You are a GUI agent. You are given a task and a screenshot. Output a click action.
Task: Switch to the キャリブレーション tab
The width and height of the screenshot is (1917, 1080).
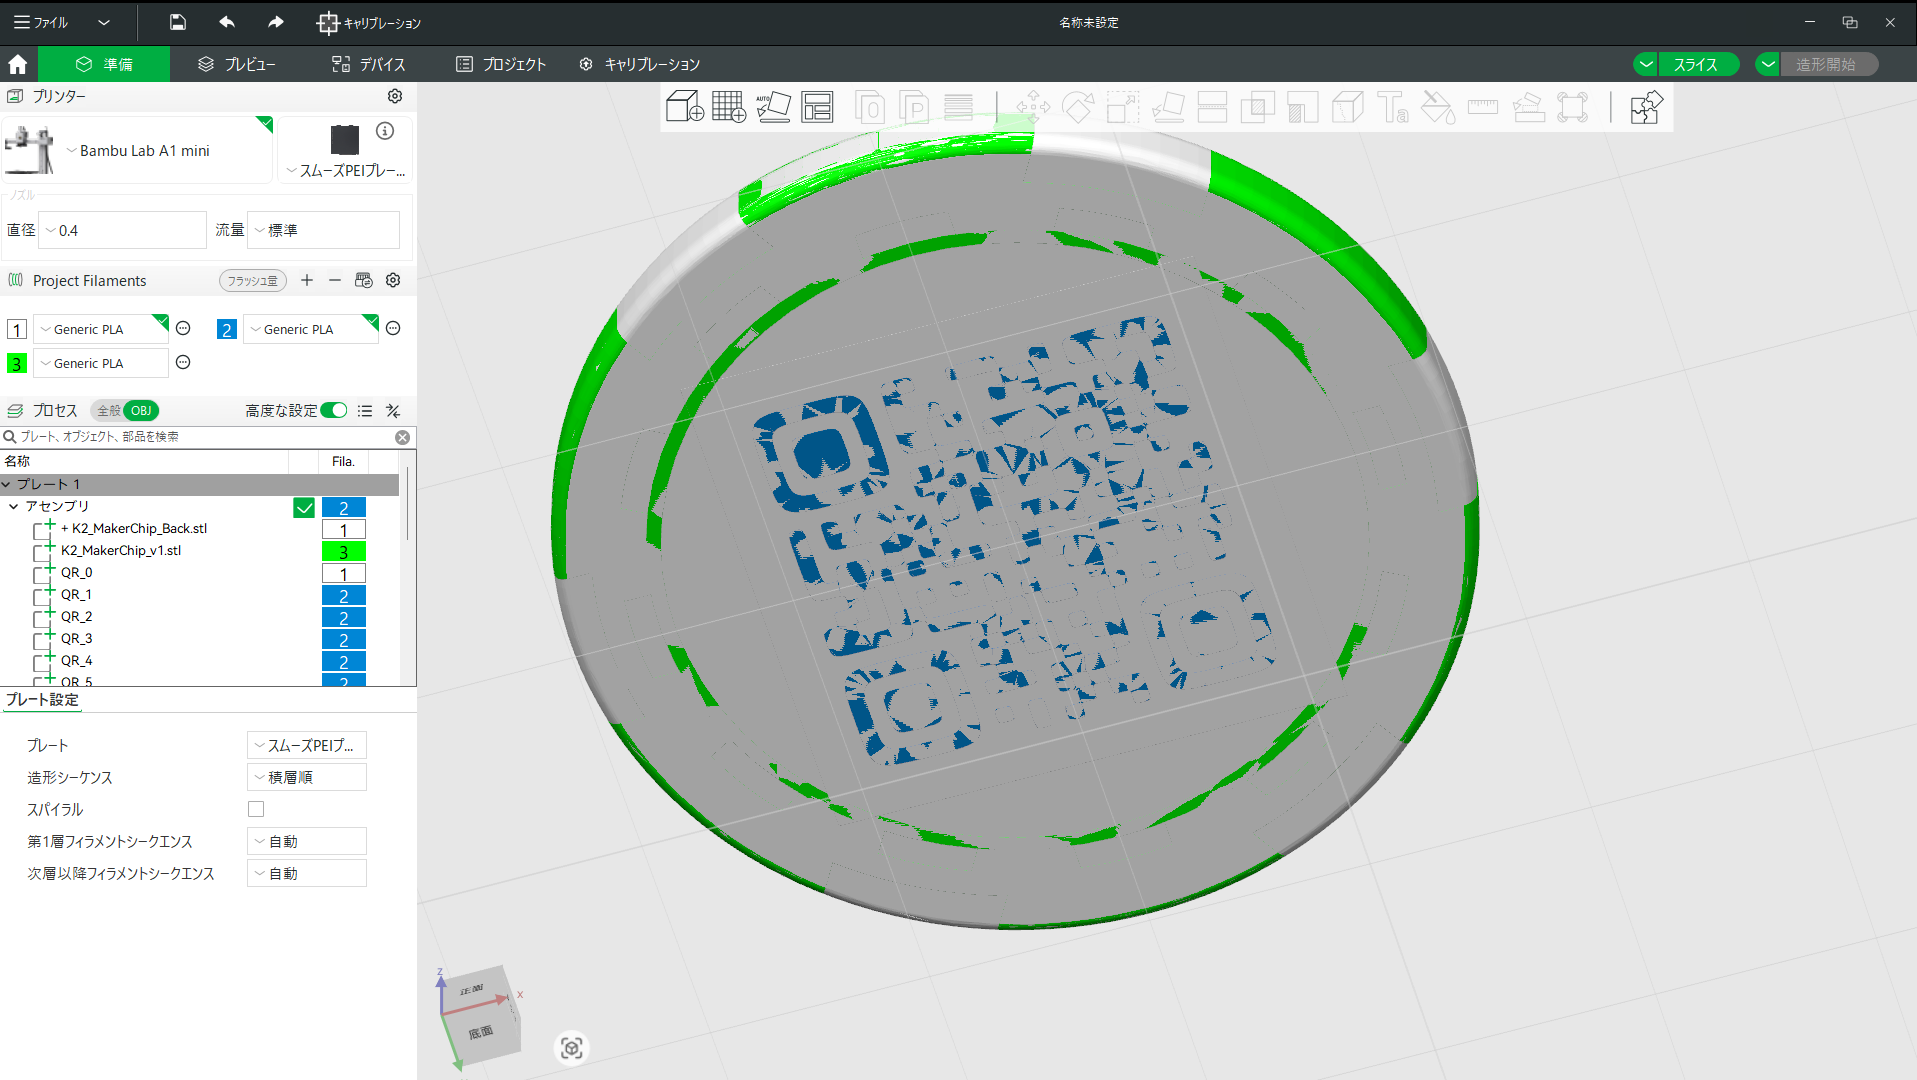(639, 64)
